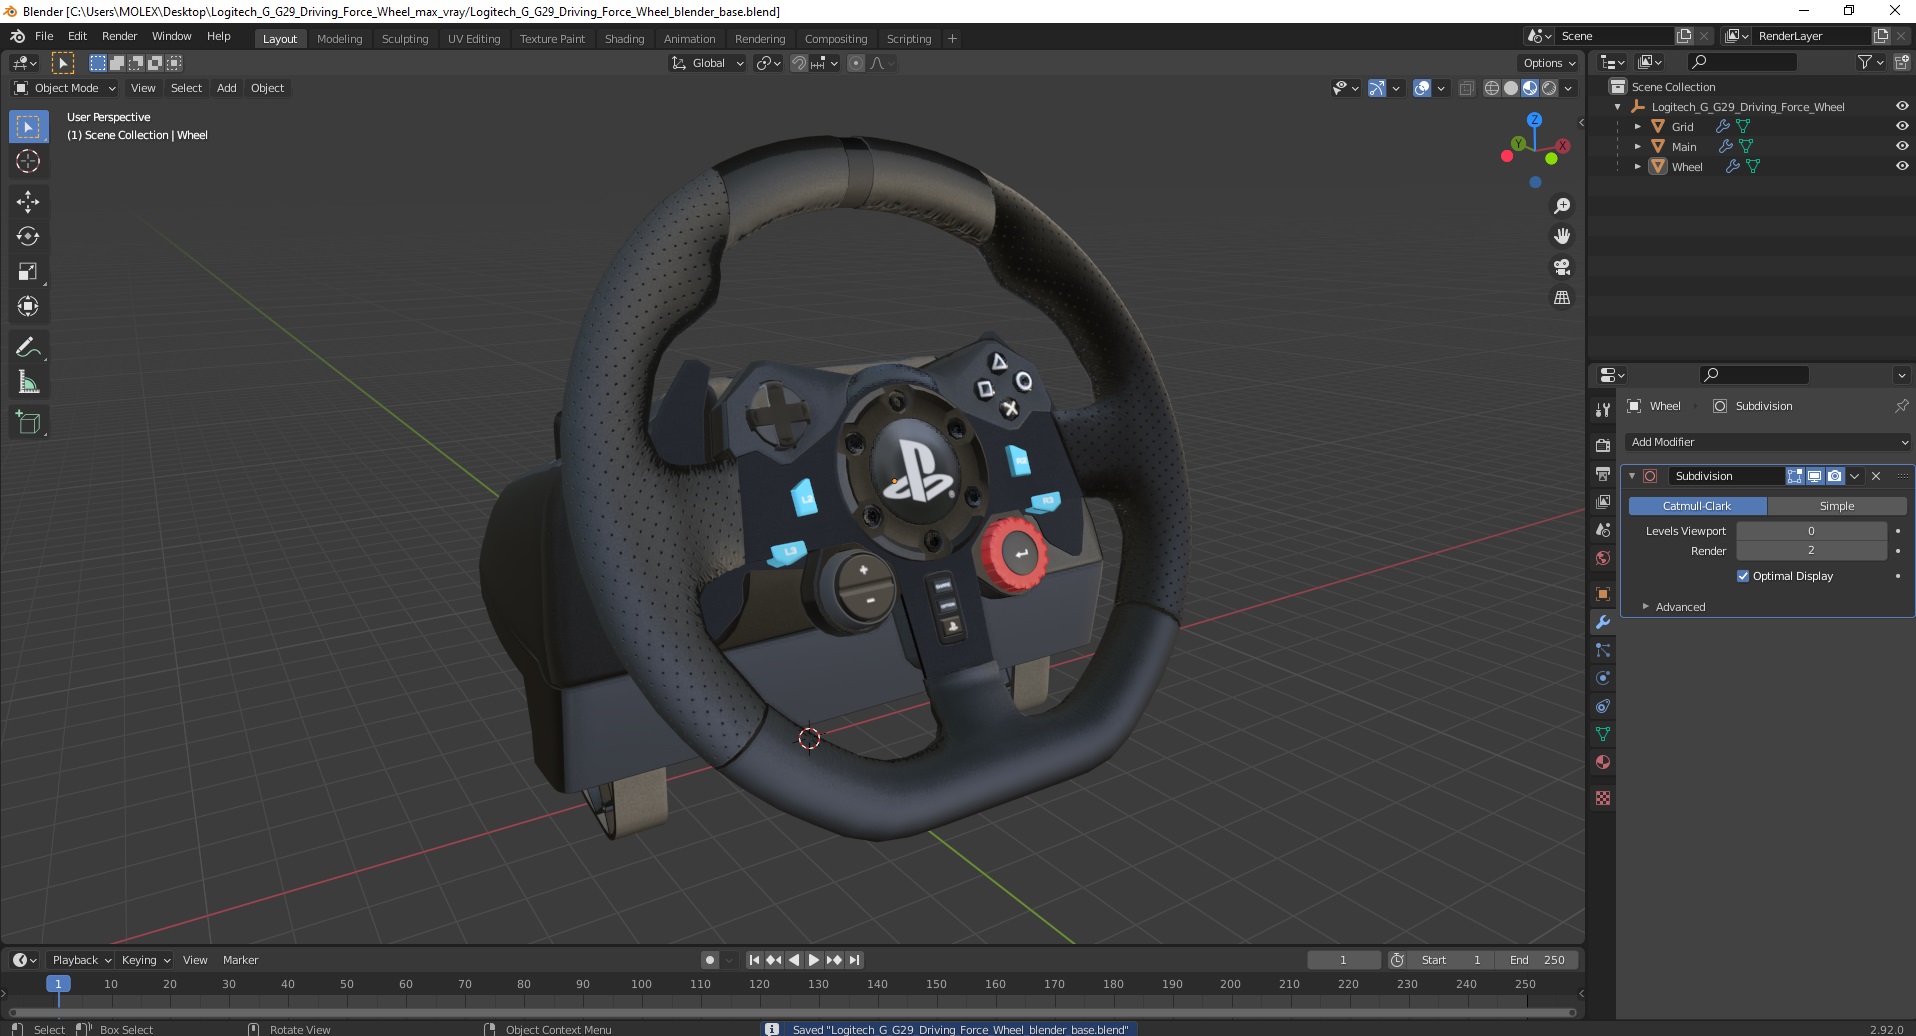1916x1036 pixels.
Task: Select the Transform tool
Action: point(28,306)
